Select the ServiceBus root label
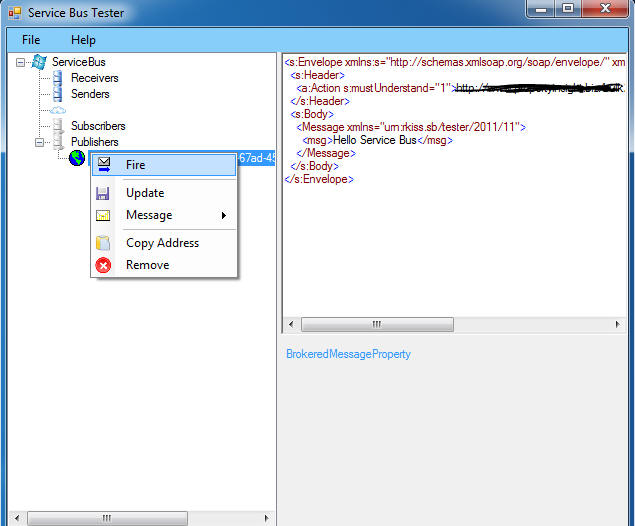This screenshot has height=526, width=635. [79, 62]
